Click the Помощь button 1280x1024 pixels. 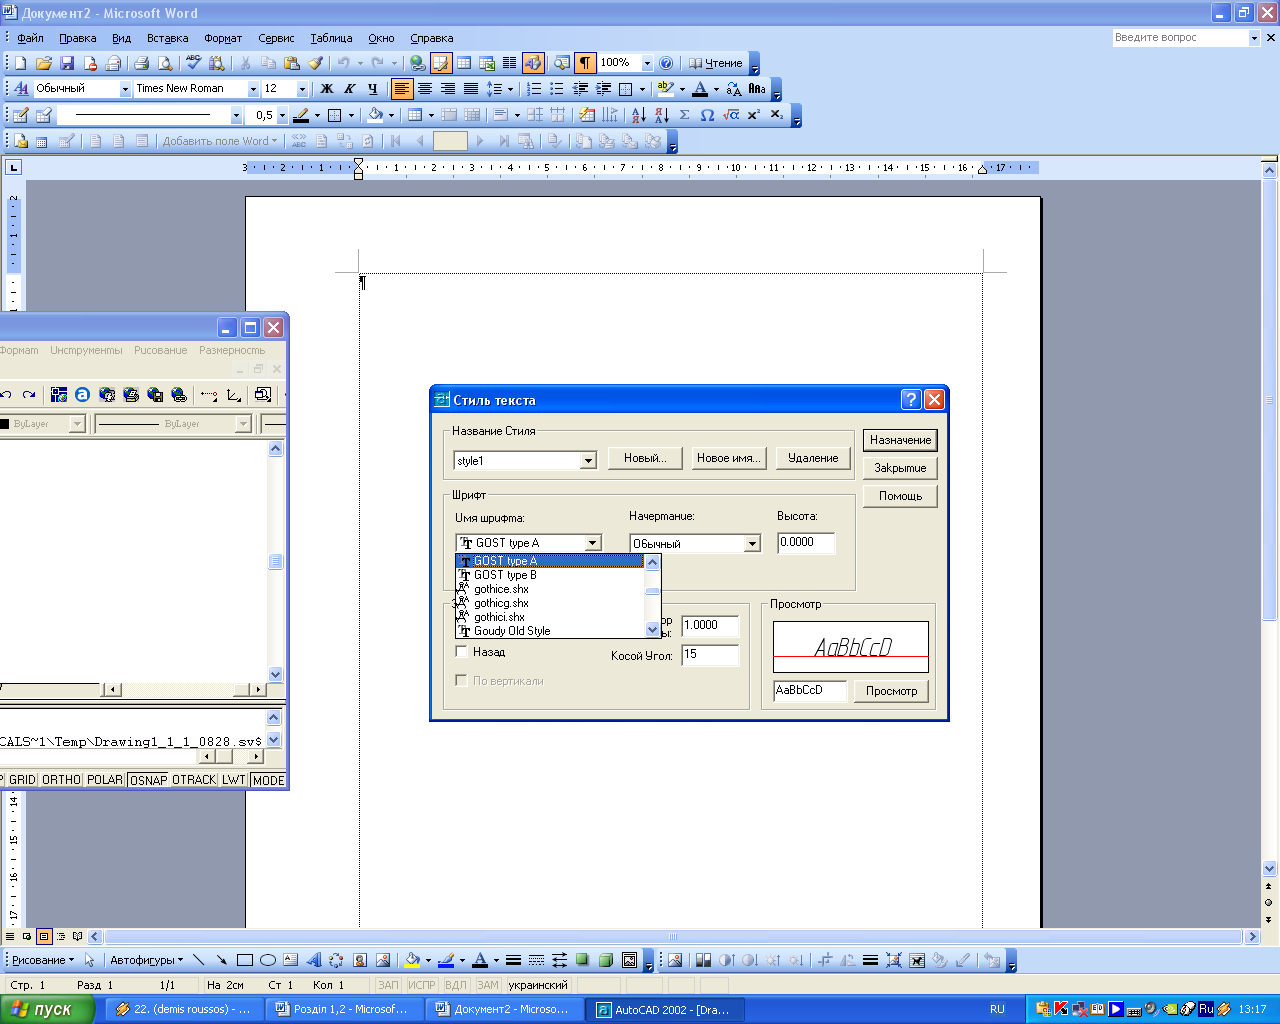(900, 496)
